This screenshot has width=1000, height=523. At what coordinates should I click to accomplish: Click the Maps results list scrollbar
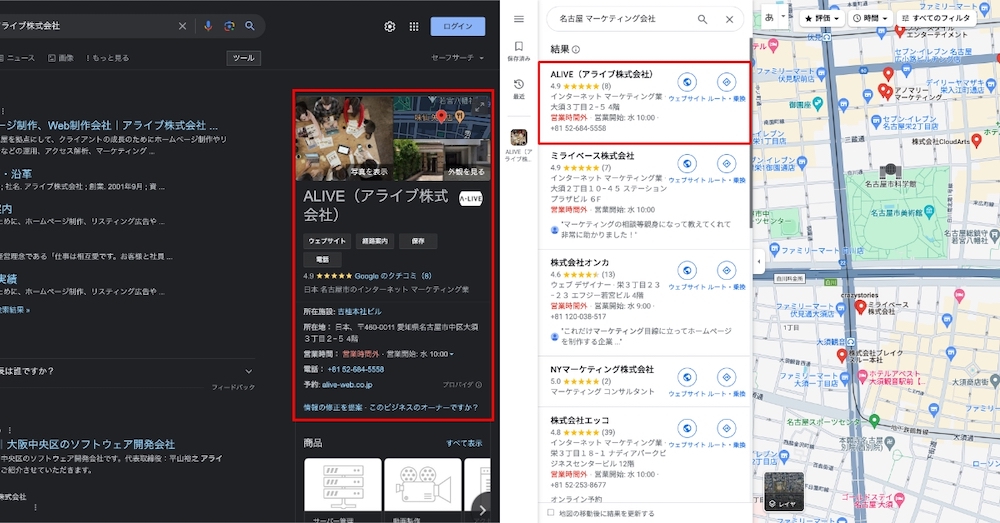pyautogui.click(x=750, y=133)
